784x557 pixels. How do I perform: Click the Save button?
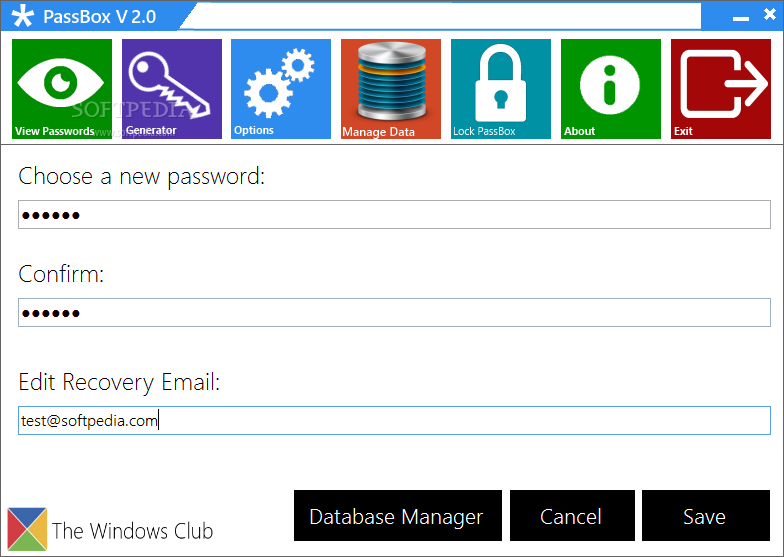(x=706, y=516)
